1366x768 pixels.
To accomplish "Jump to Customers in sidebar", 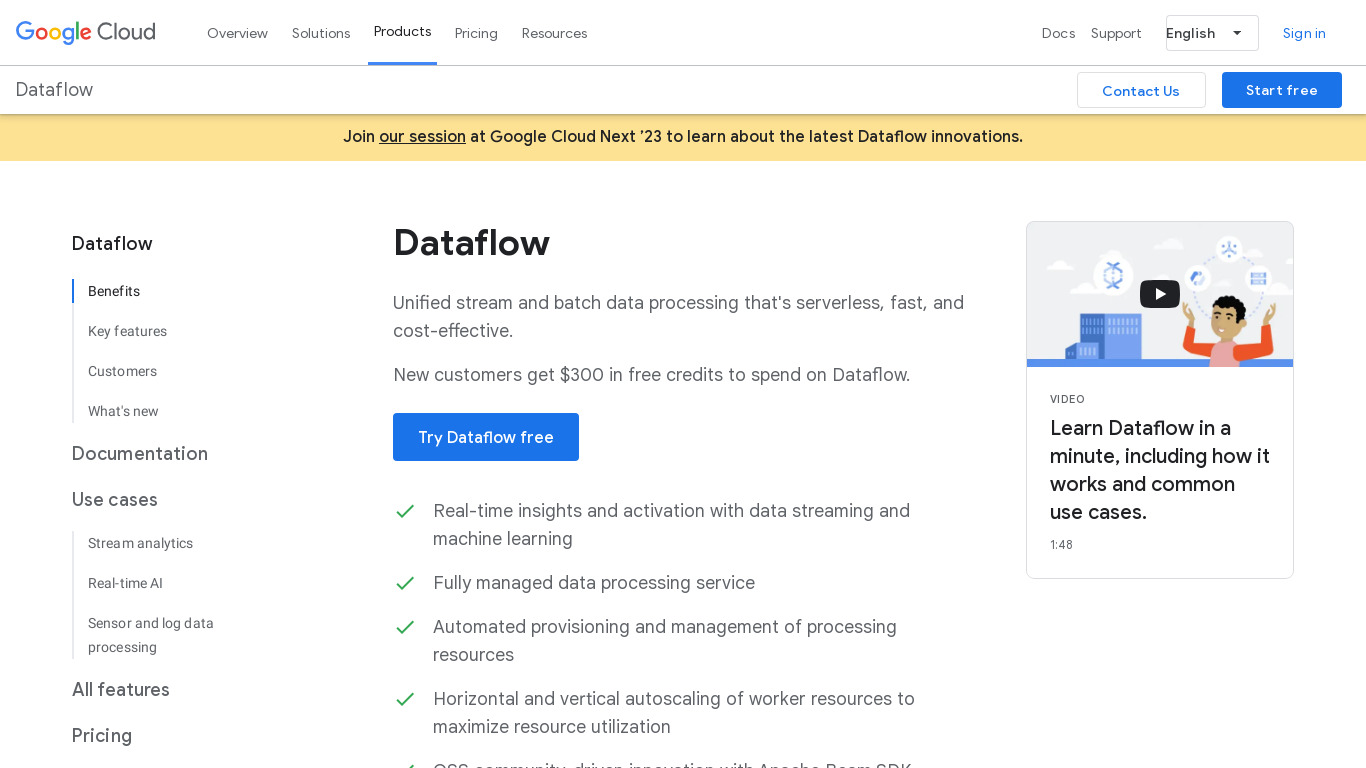I will tap(122, 371).
